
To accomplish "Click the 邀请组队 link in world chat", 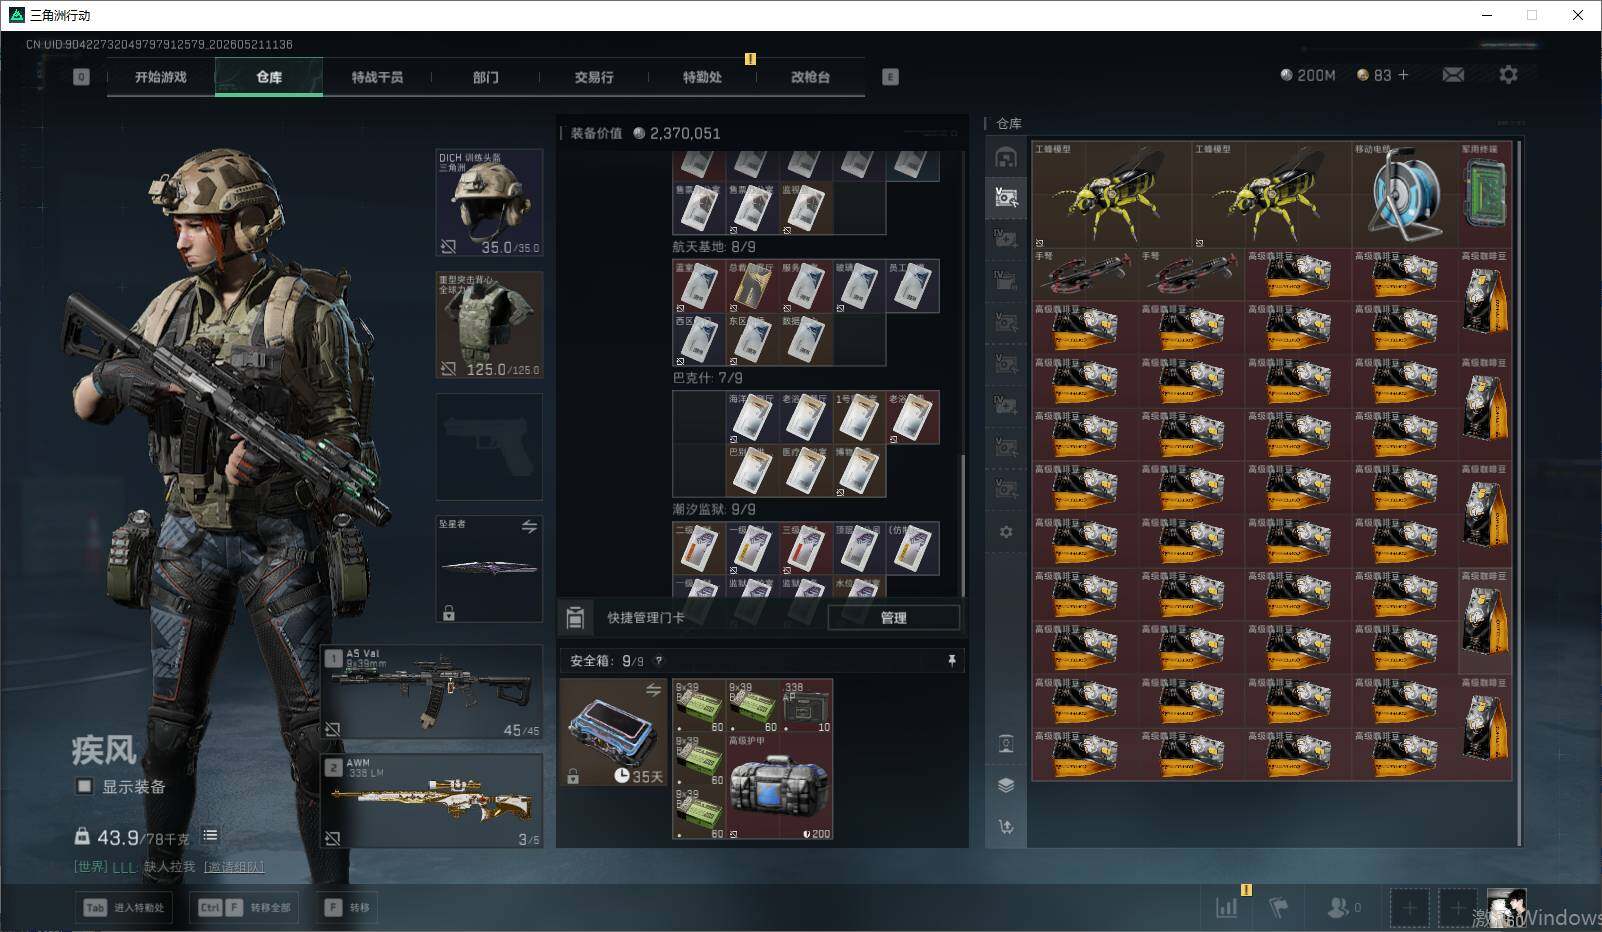I will point(234,867).
